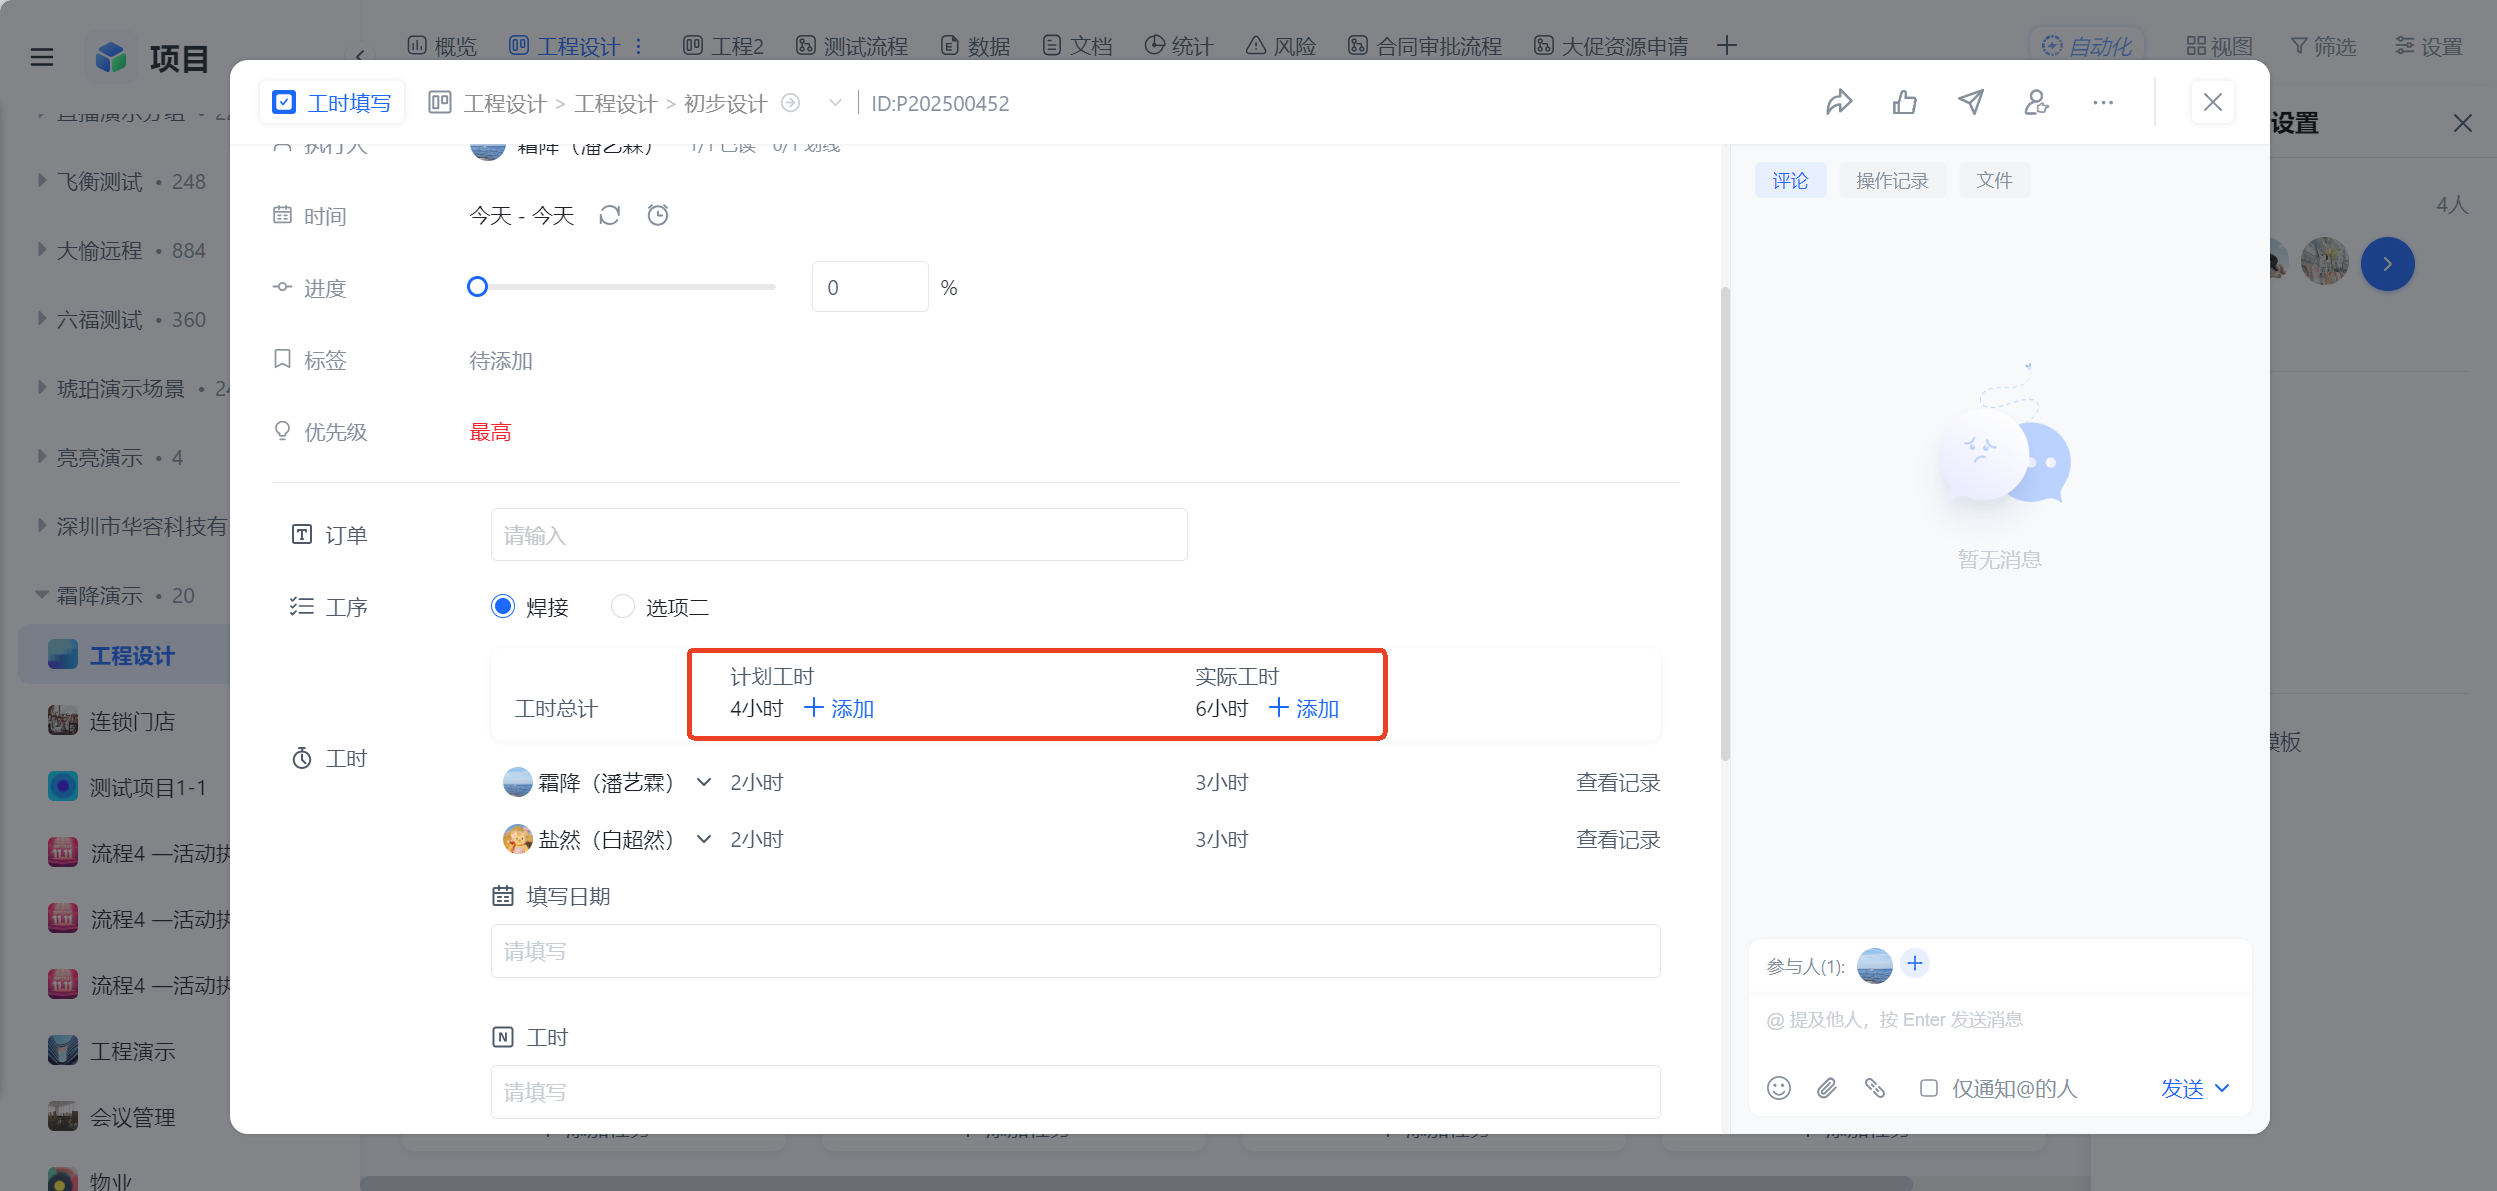
Task: Click the alarm reminder clock icon
Action: [657, 215]
